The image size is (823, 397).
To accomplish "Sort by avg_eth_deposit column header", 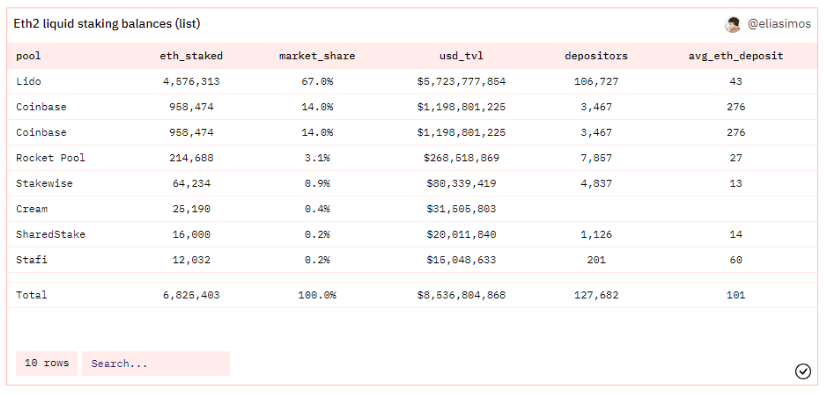I will pyautogui.click(x=736, y=56).
